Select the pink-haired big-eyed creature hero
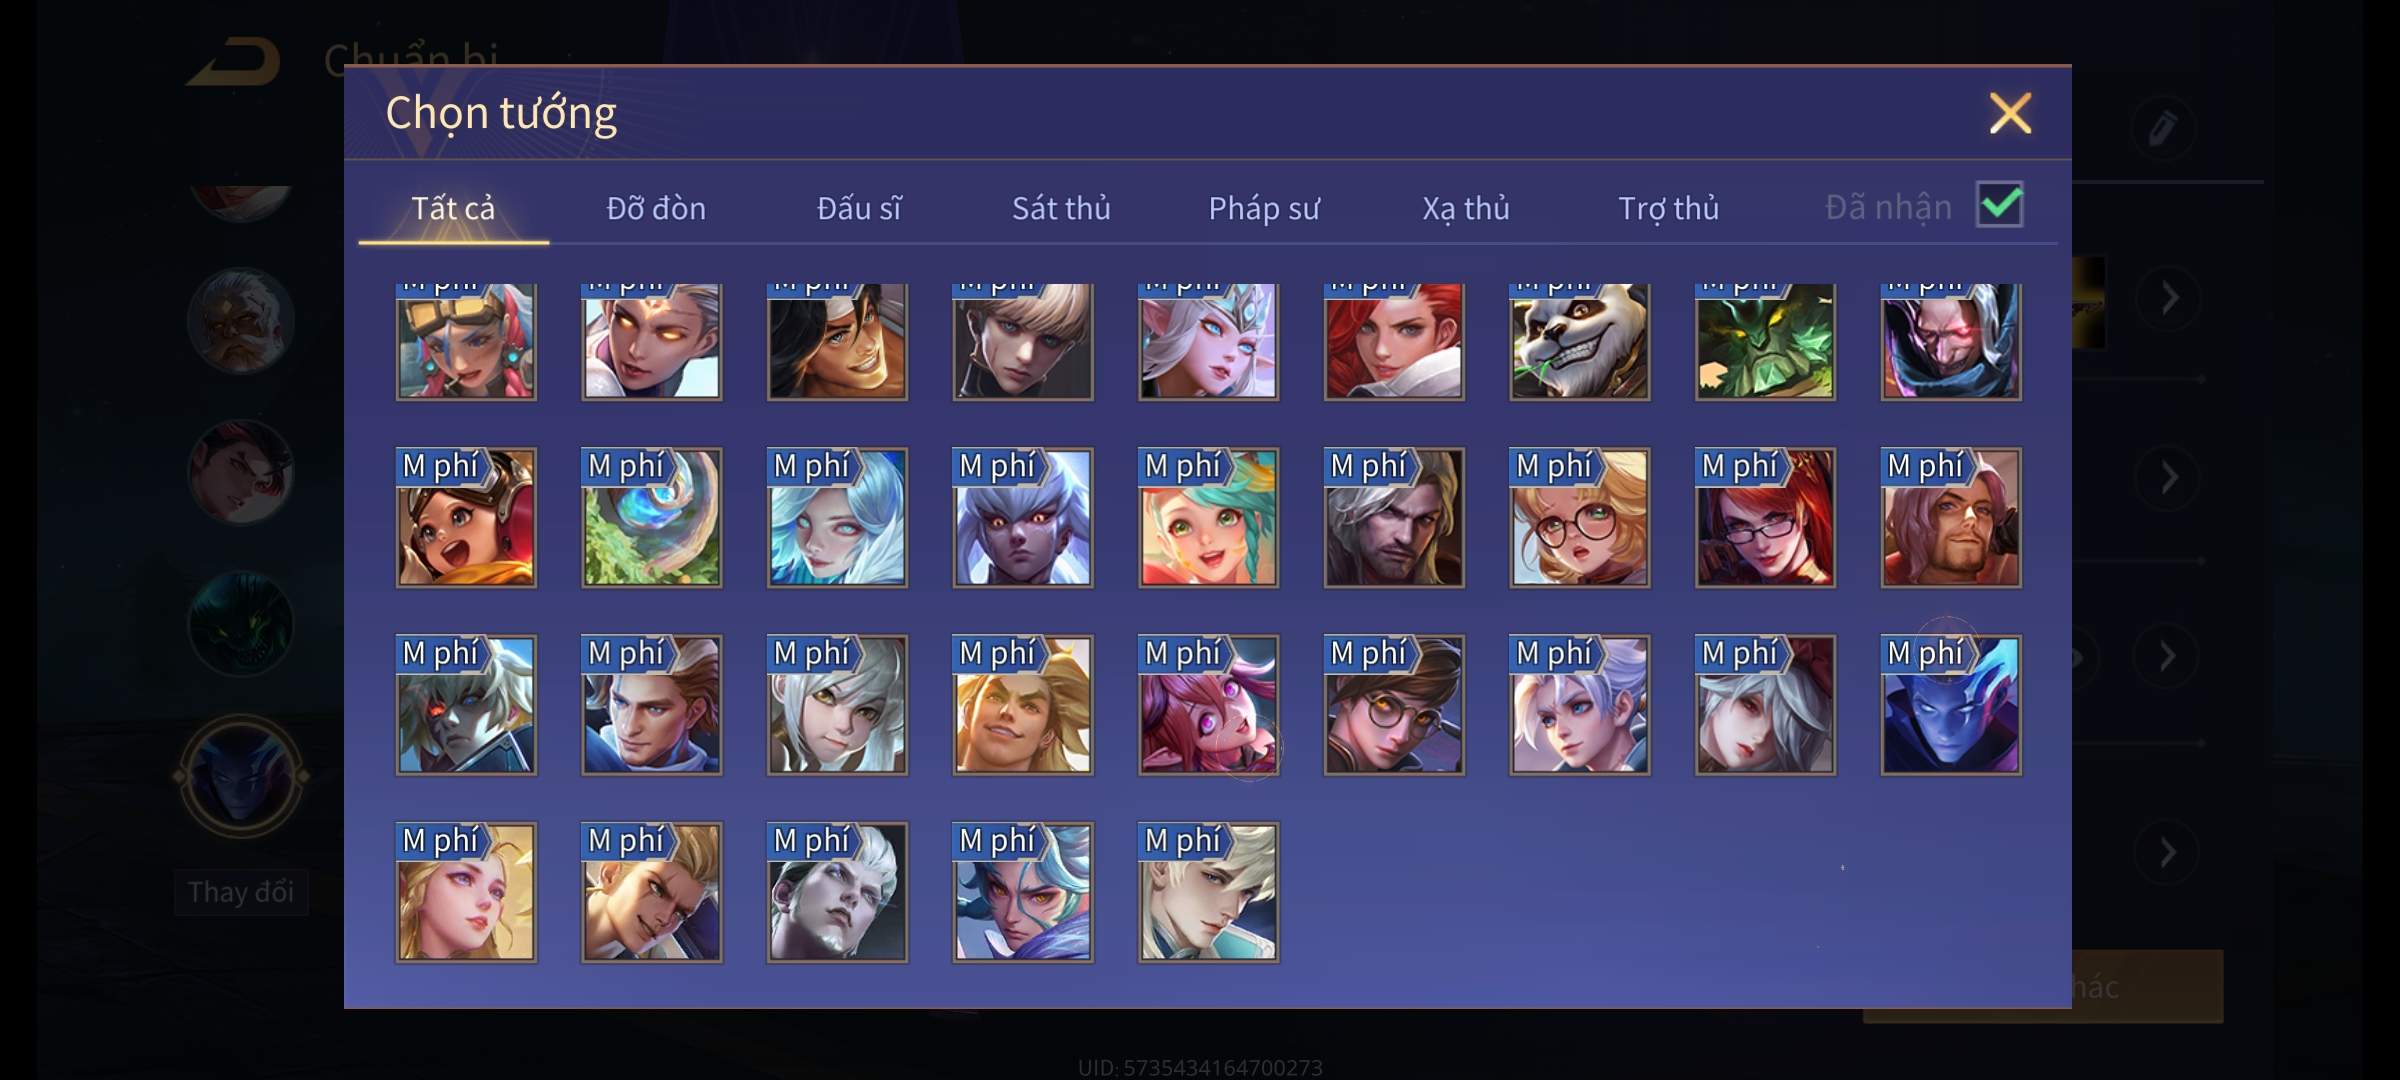 (x=1208, y=705)
